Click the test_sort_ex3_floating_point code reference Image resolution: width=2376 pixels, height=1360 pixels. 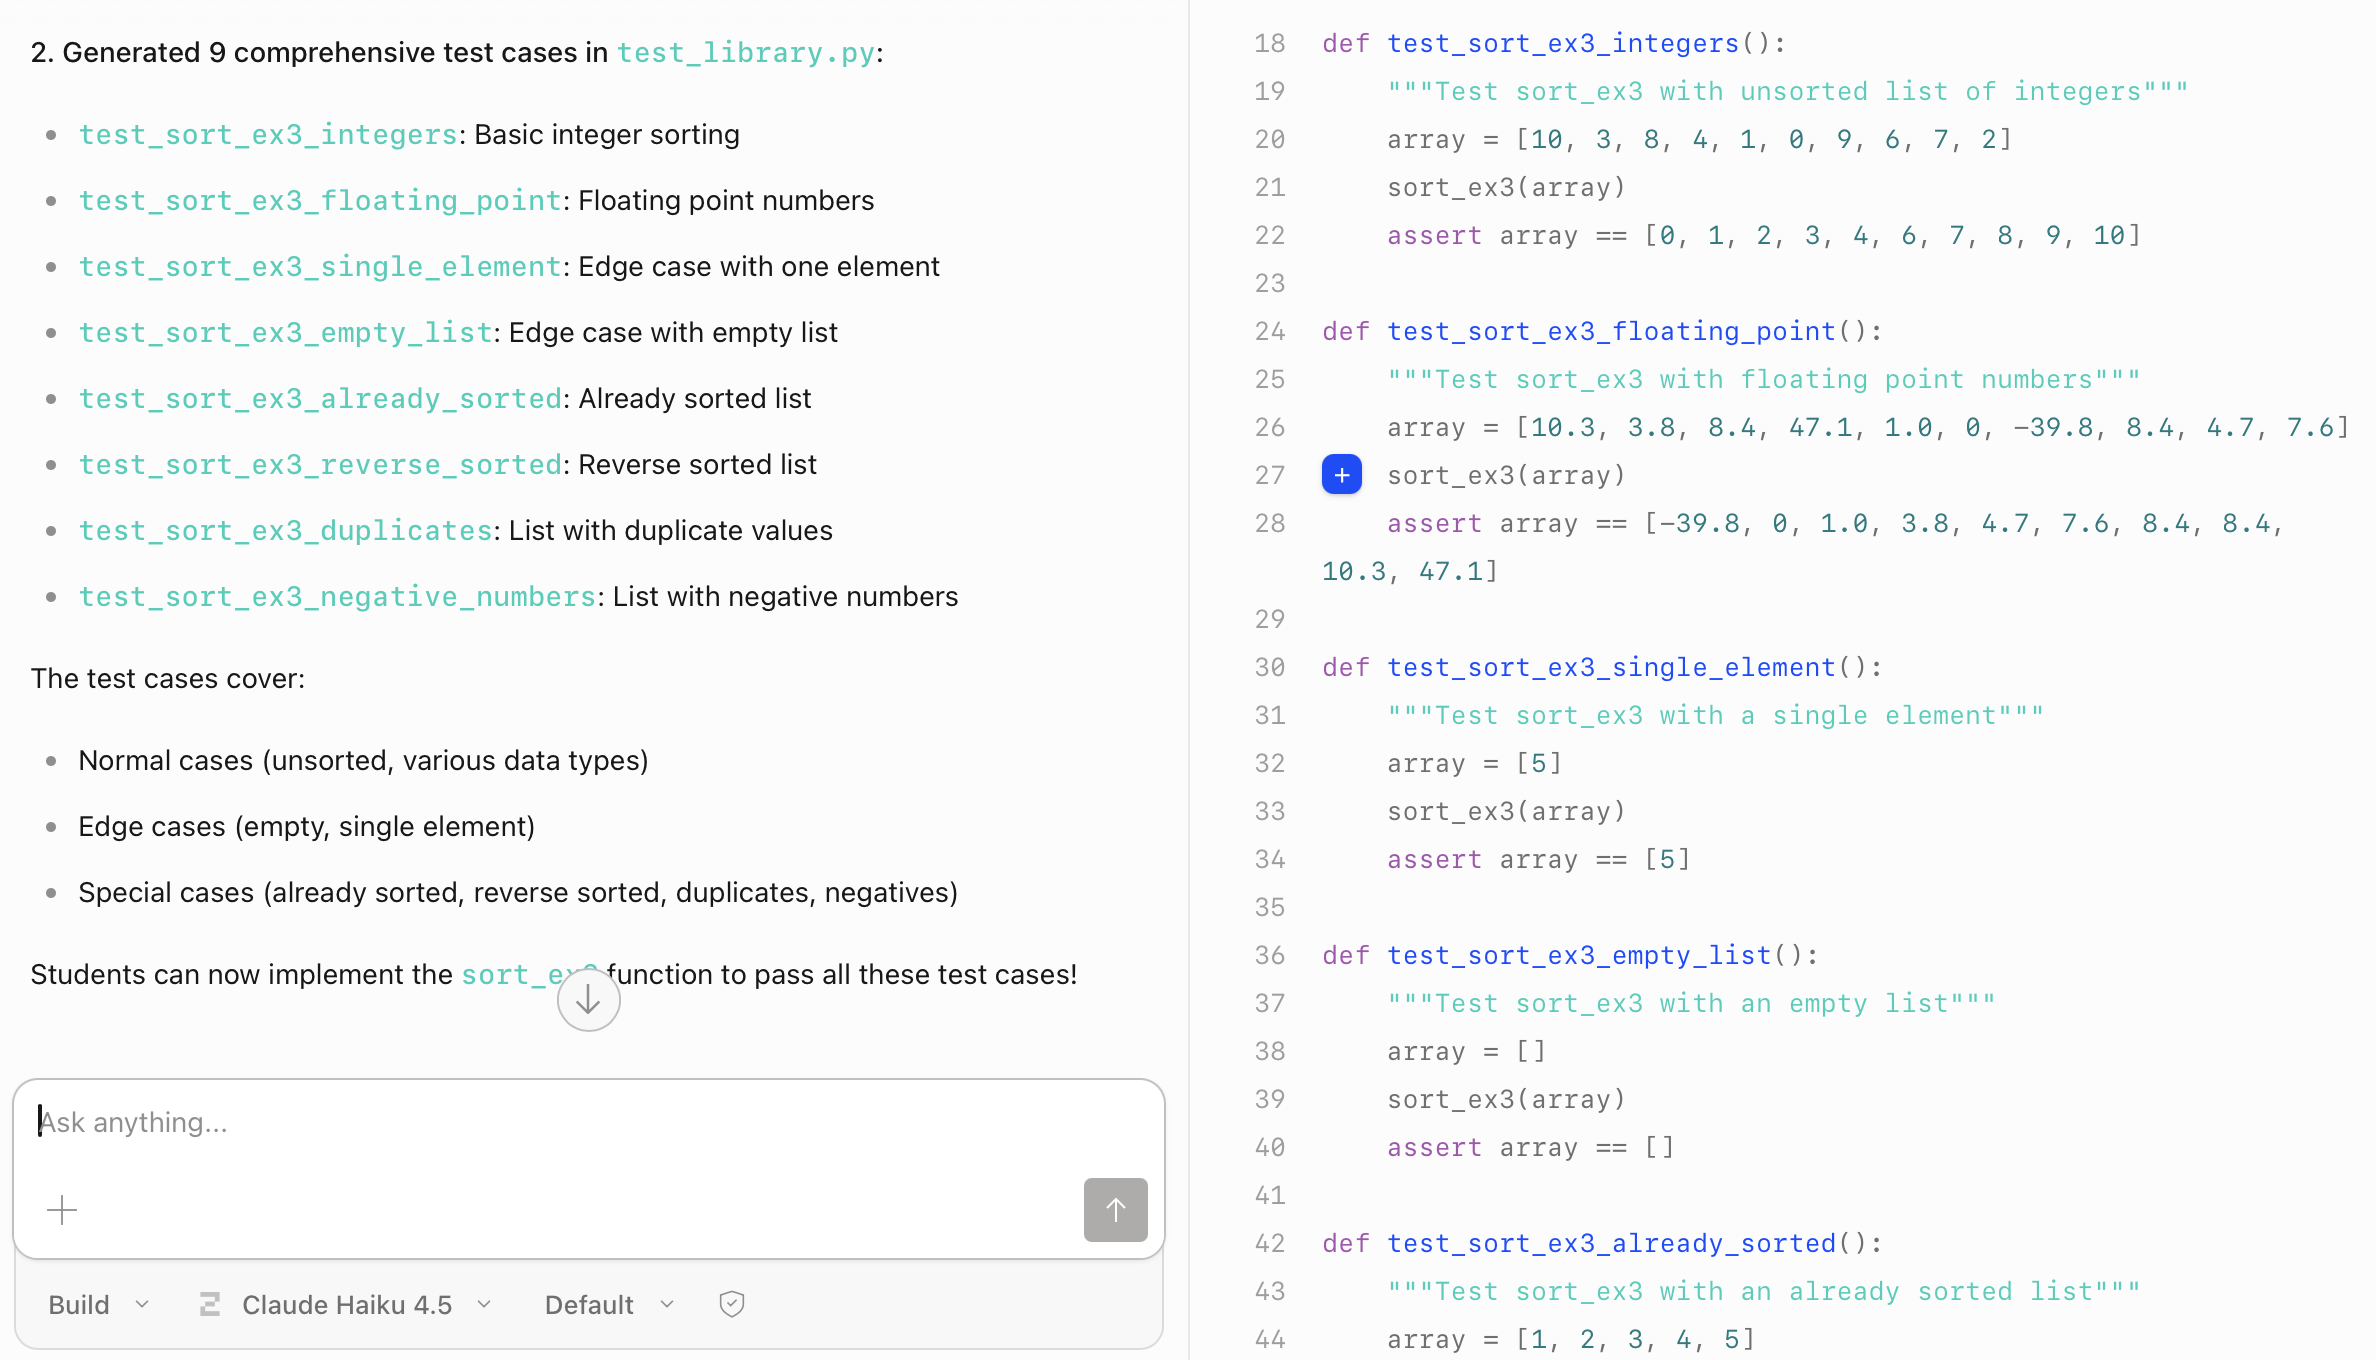320,200
